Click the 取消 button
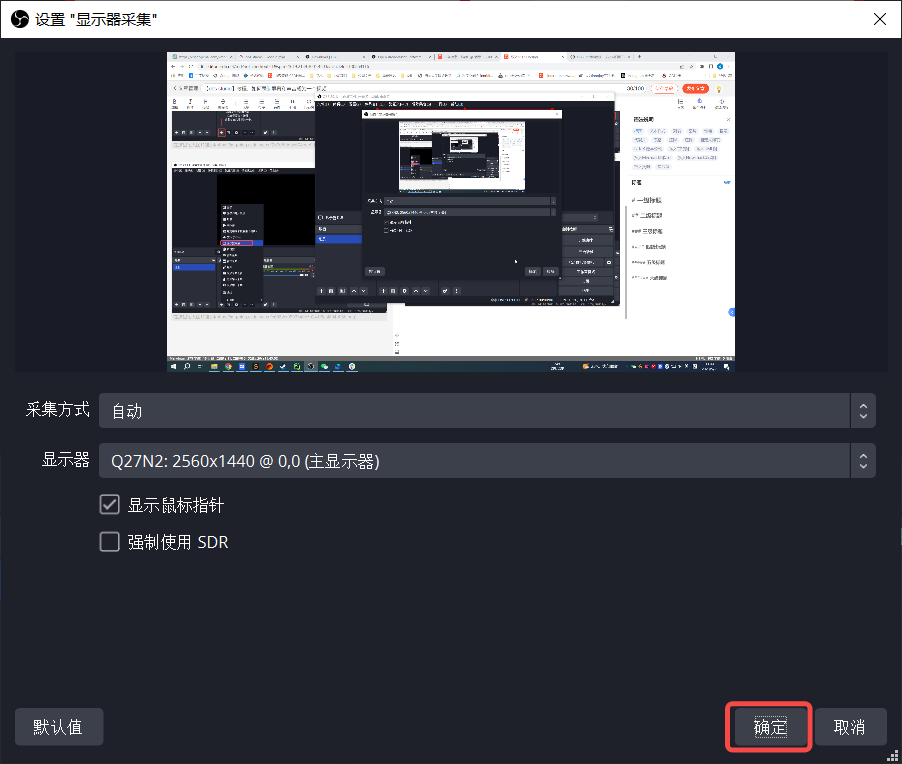Viewport: 902px width, 764px height. [x=850, y=726]
